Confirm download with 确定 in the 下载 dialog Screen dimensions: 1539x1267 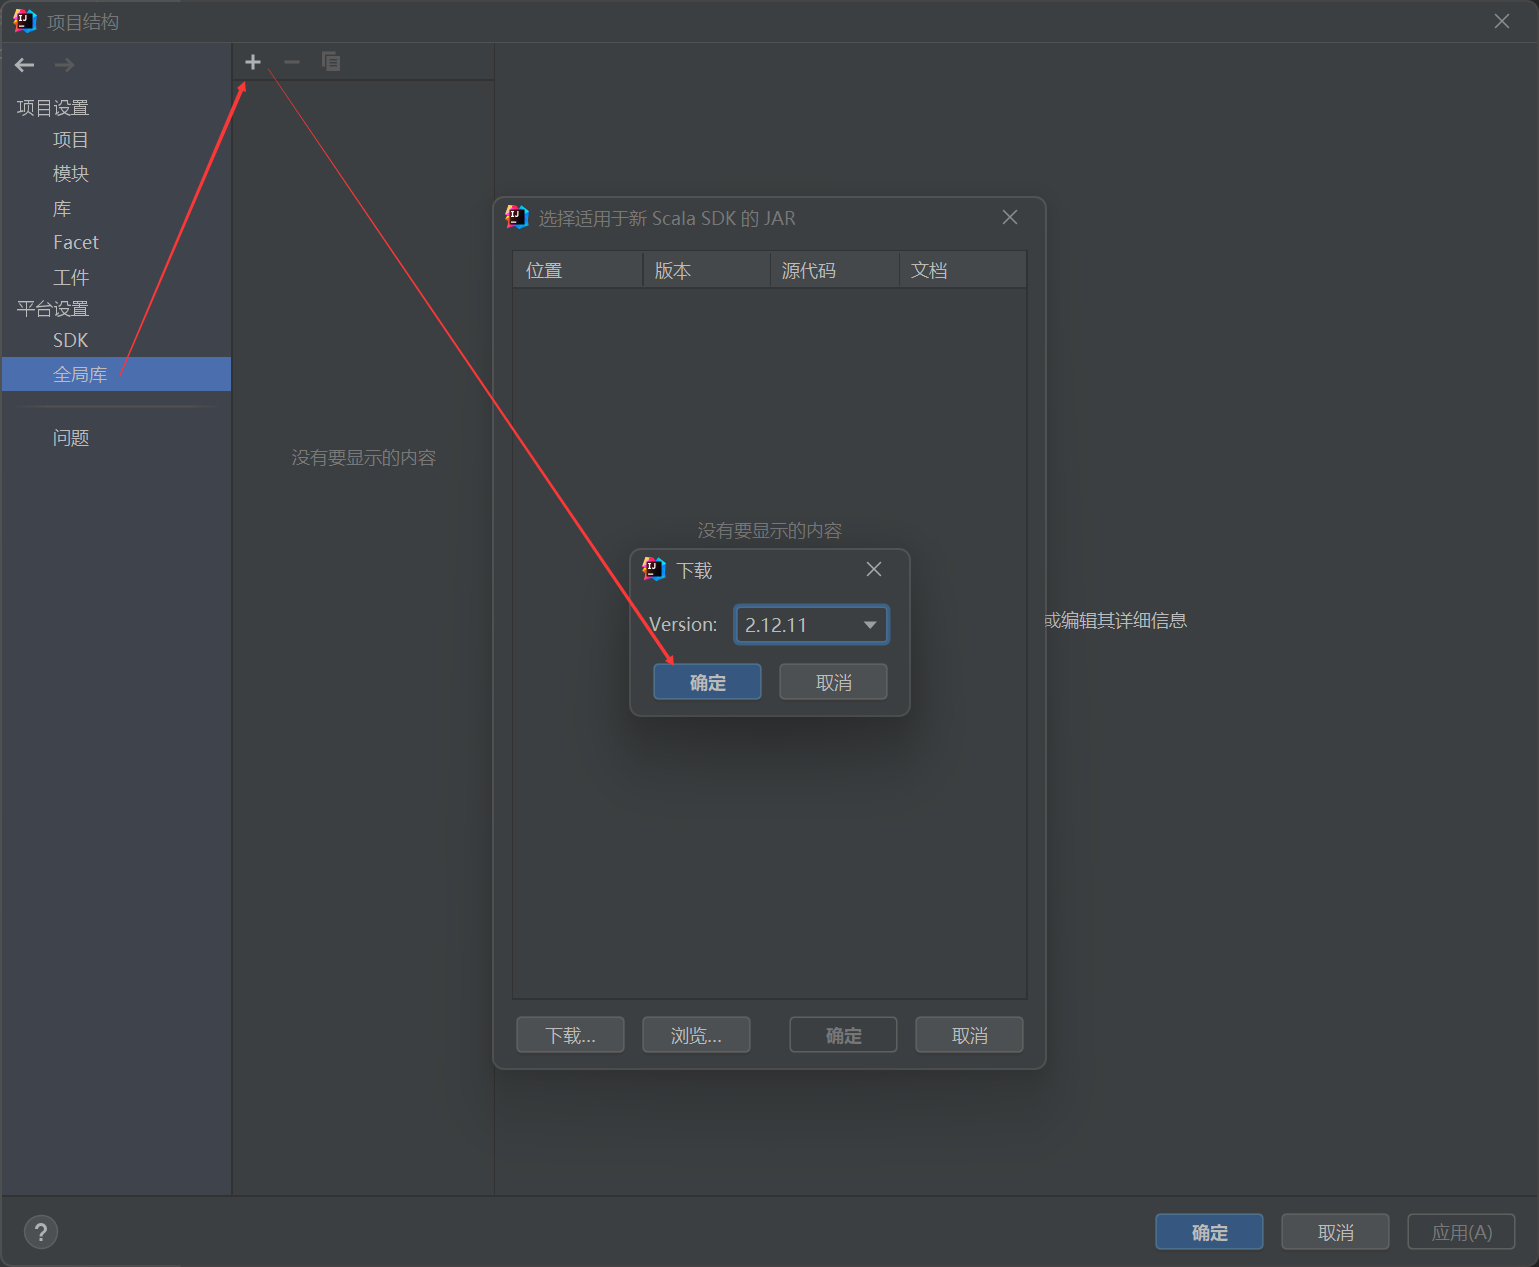(x=707, y=682)
